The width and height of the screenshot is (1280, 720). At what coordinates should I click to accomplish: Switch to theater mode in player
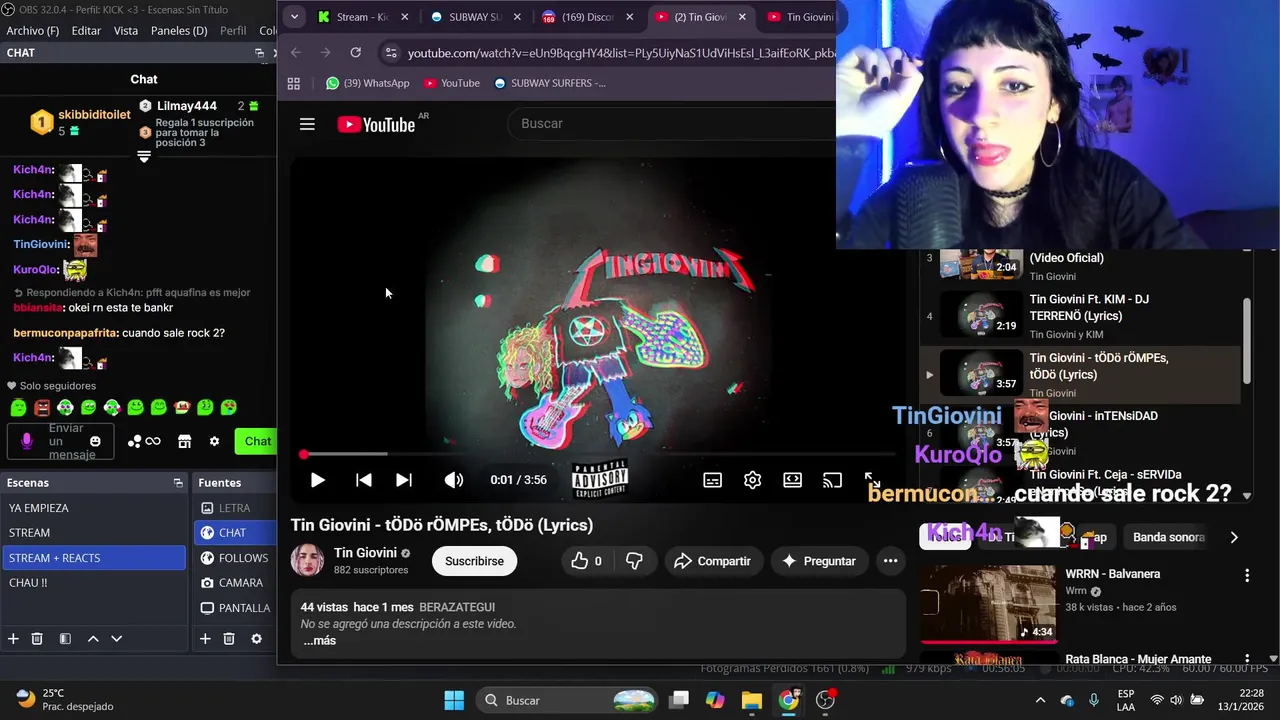793,480
